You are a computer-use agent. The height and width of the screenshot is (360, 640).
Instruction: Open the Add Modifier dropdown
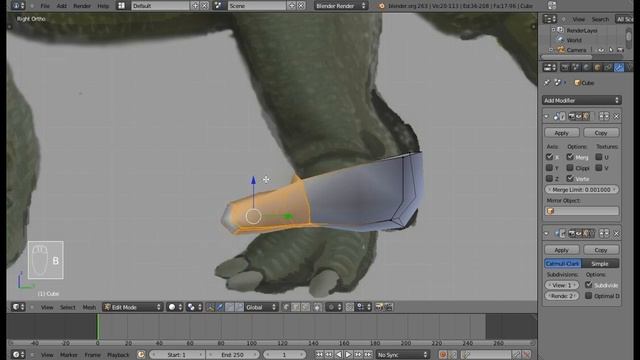(x=582, y=100)
